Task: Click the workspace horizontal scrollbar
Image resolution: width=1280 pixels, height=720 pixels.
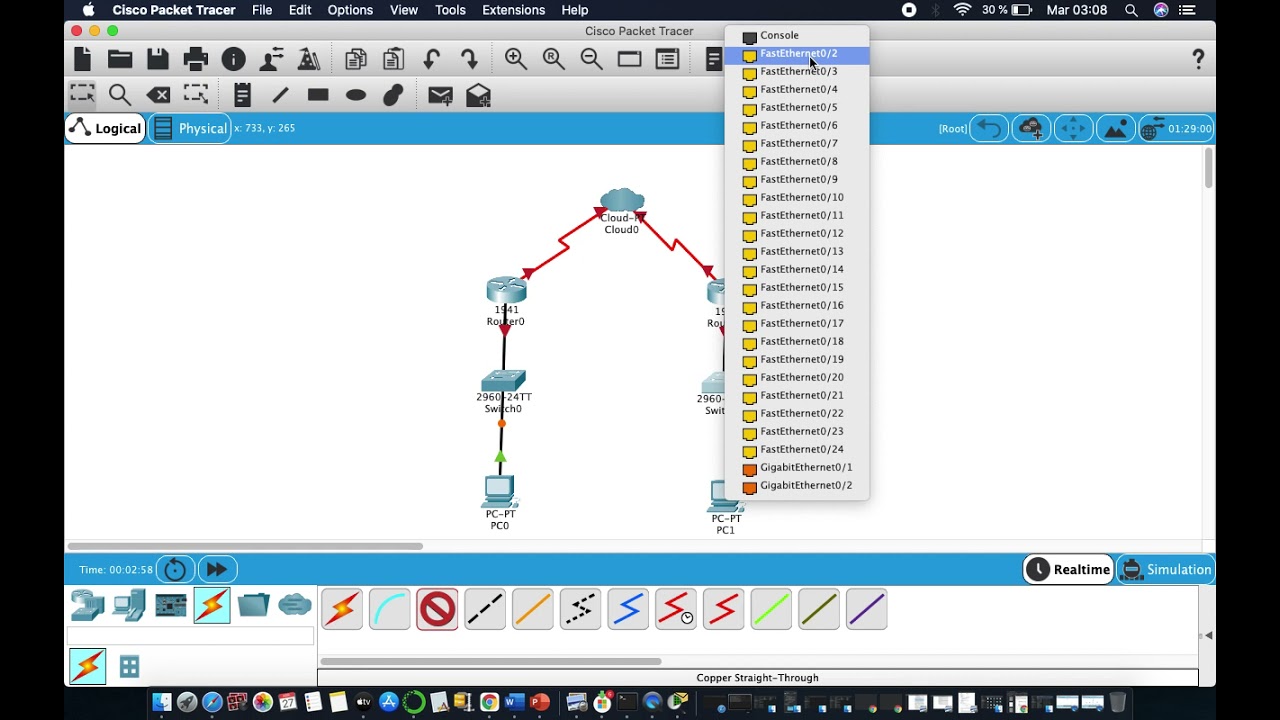Action: click(x=244, y=546)
